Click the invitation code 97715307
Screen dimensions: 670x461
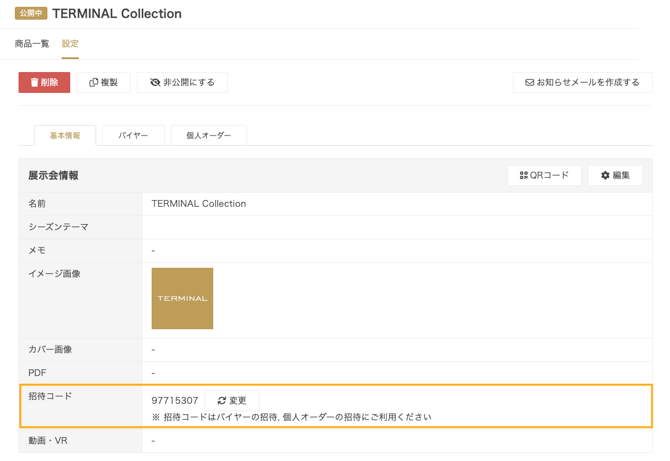(175, 400)
